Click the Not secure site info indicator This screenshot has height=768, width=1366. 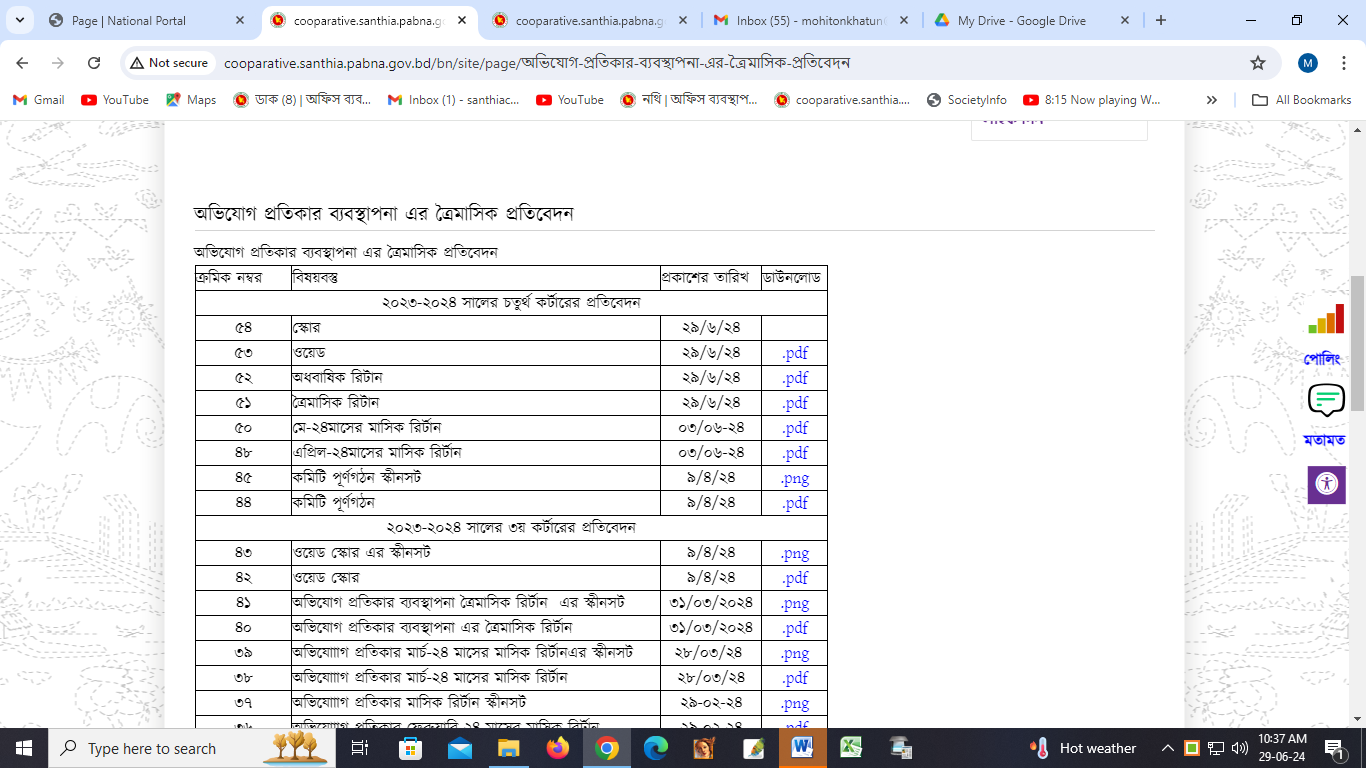166,63
